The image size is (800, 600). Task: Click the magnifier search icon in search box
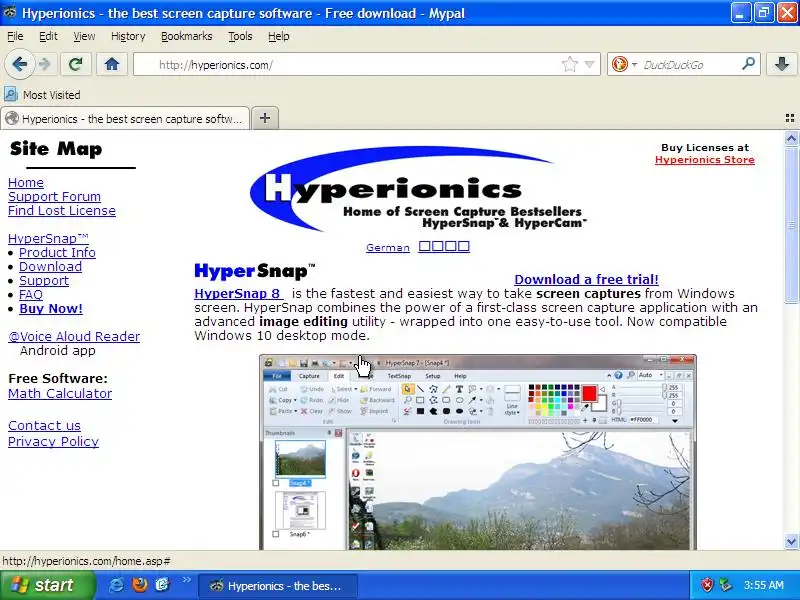point(748,64)
